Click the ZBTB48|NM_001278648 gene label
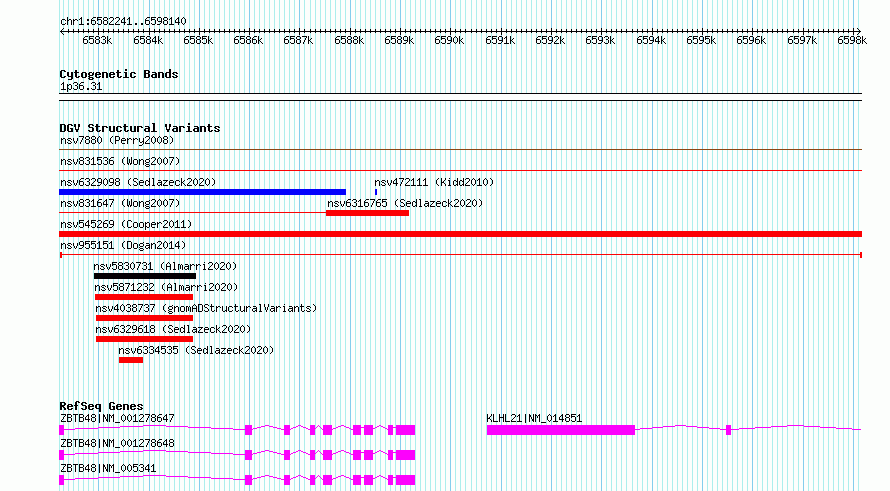The height and width of the screenshot is (491, 890). [x=117, y=443]
